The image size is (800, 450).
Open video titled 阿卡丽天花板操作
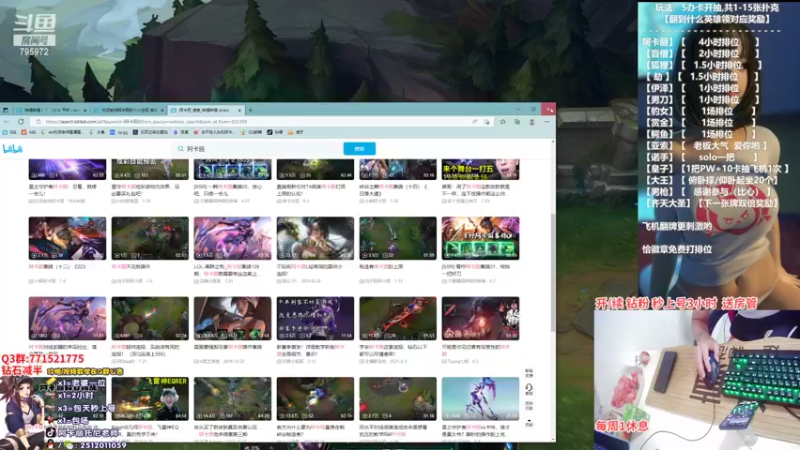(131, 267)
